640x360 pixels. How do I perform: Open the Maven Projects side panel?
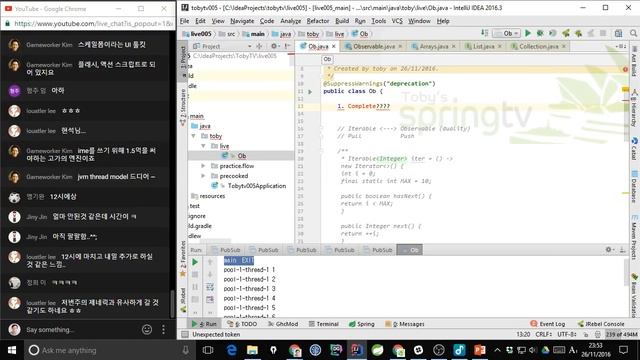click(x=634, y=236)
